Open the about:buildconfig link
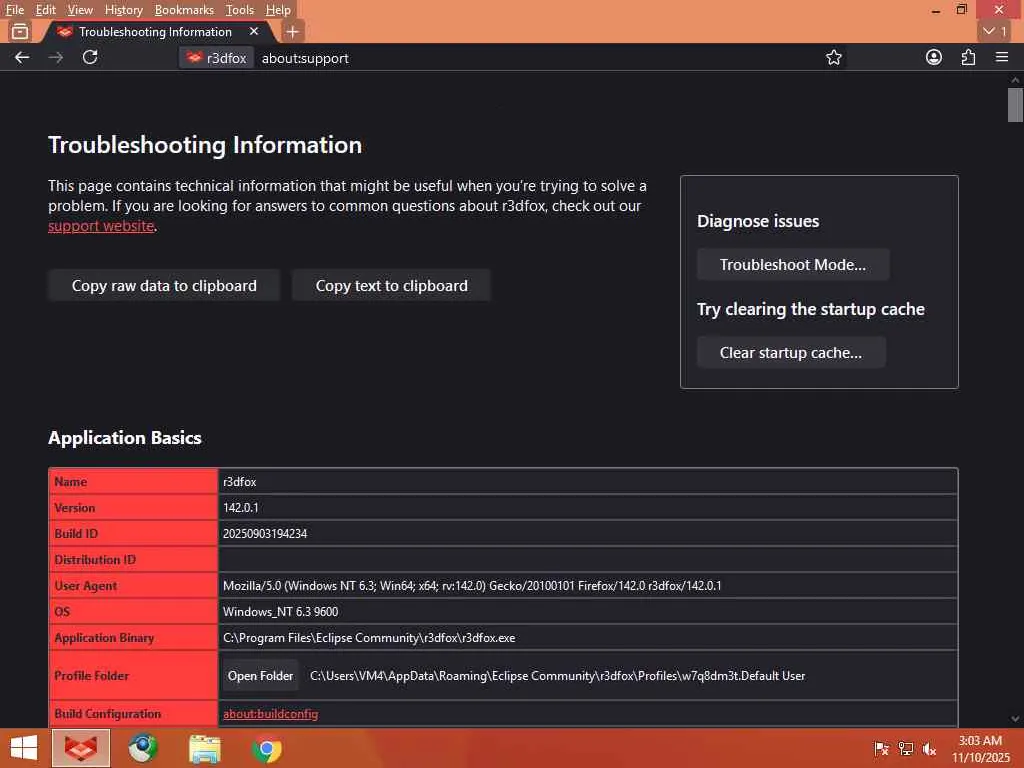1024x768 pixels. pos(270,714)
